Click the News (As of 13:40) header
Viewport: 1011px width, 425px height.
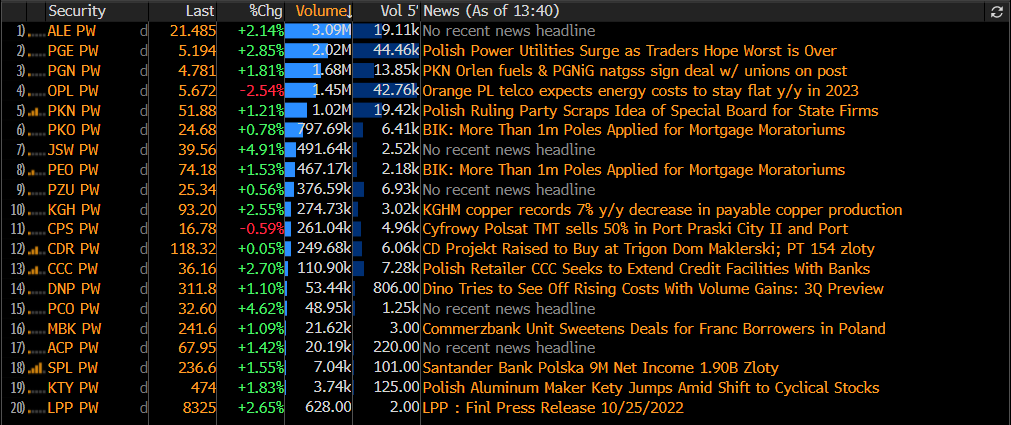[x=491, y=11]
